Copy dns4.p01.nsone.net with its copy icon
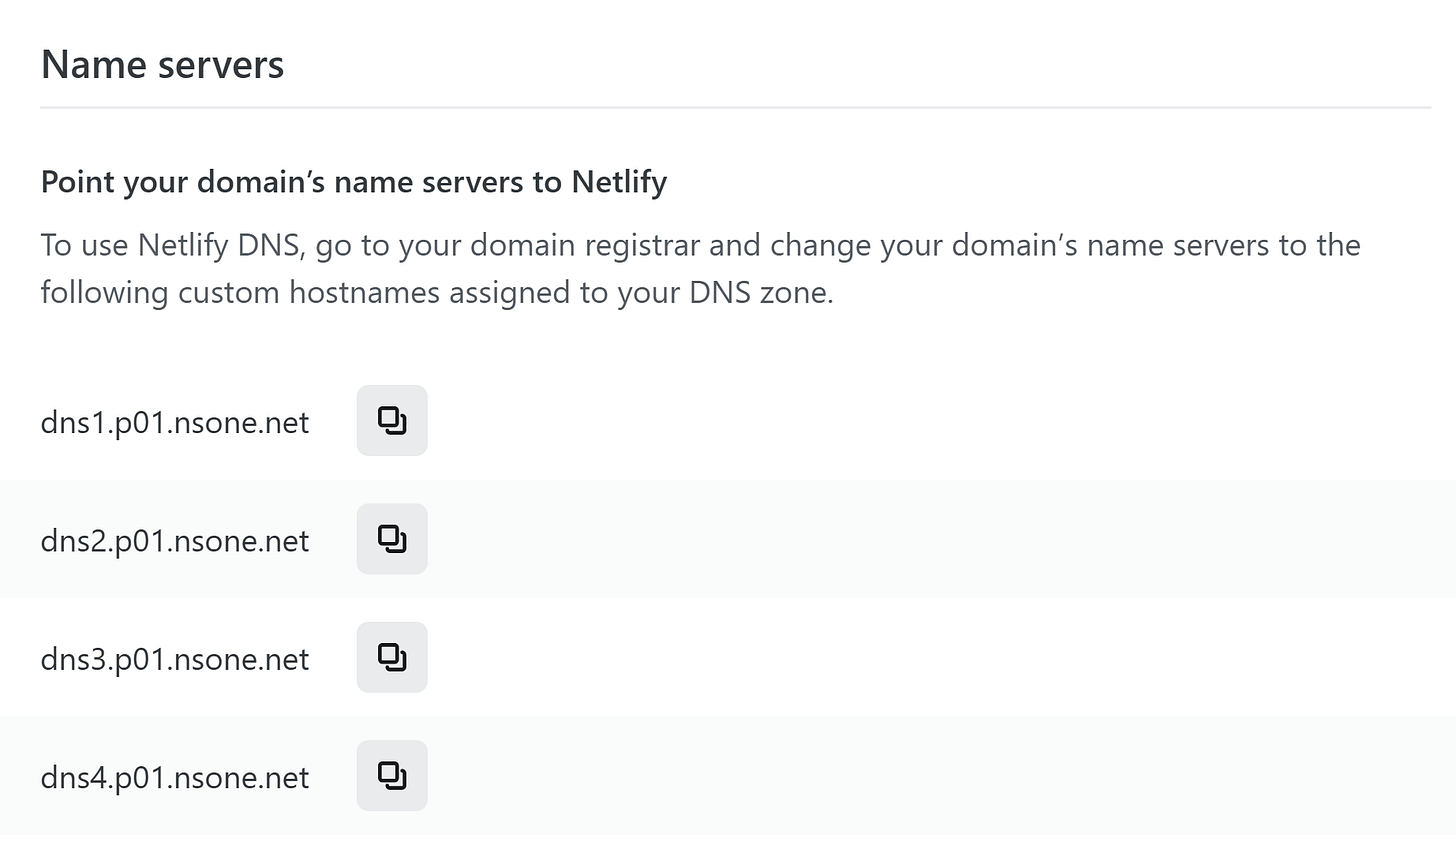 point(392,775)
